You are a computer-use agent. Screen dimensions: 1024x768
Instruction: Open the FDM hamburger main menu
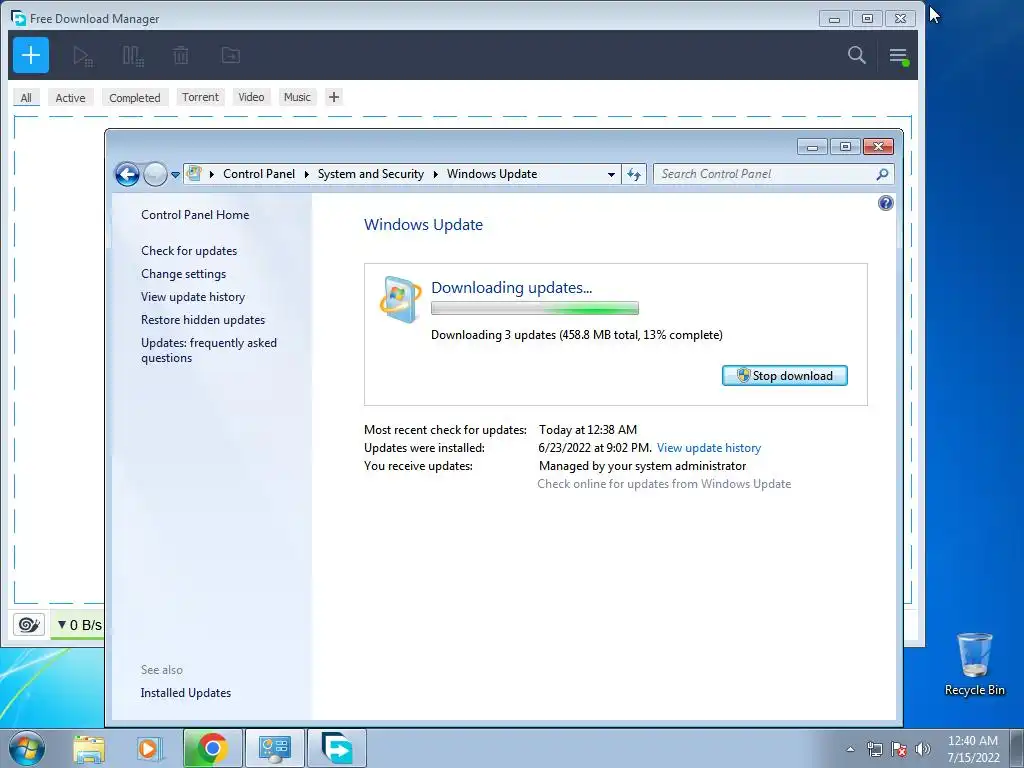click(x=899, y=56)
